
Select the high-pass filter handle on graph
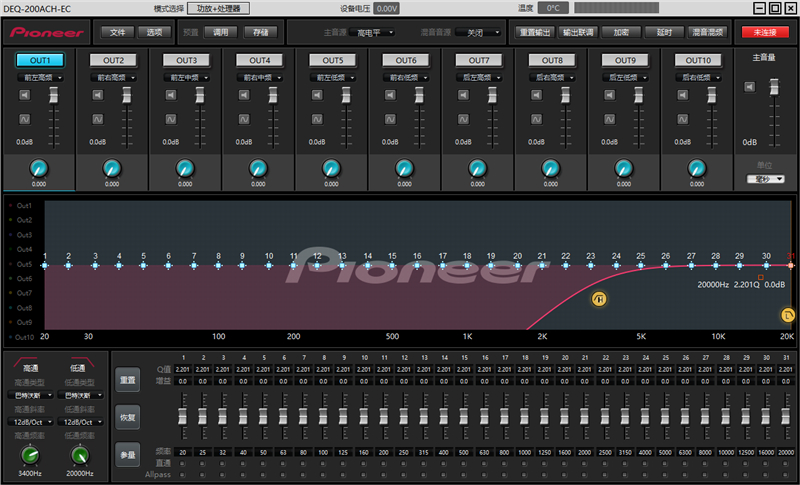point(599,298)
